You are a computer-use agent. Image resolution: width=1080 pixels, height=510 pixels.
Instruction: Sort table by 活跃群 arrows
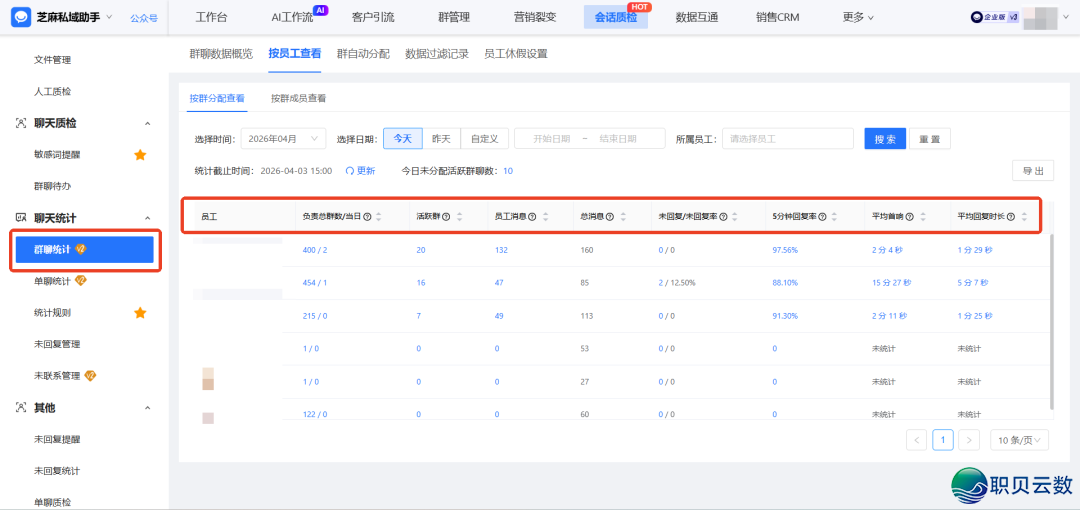[459, 216]
